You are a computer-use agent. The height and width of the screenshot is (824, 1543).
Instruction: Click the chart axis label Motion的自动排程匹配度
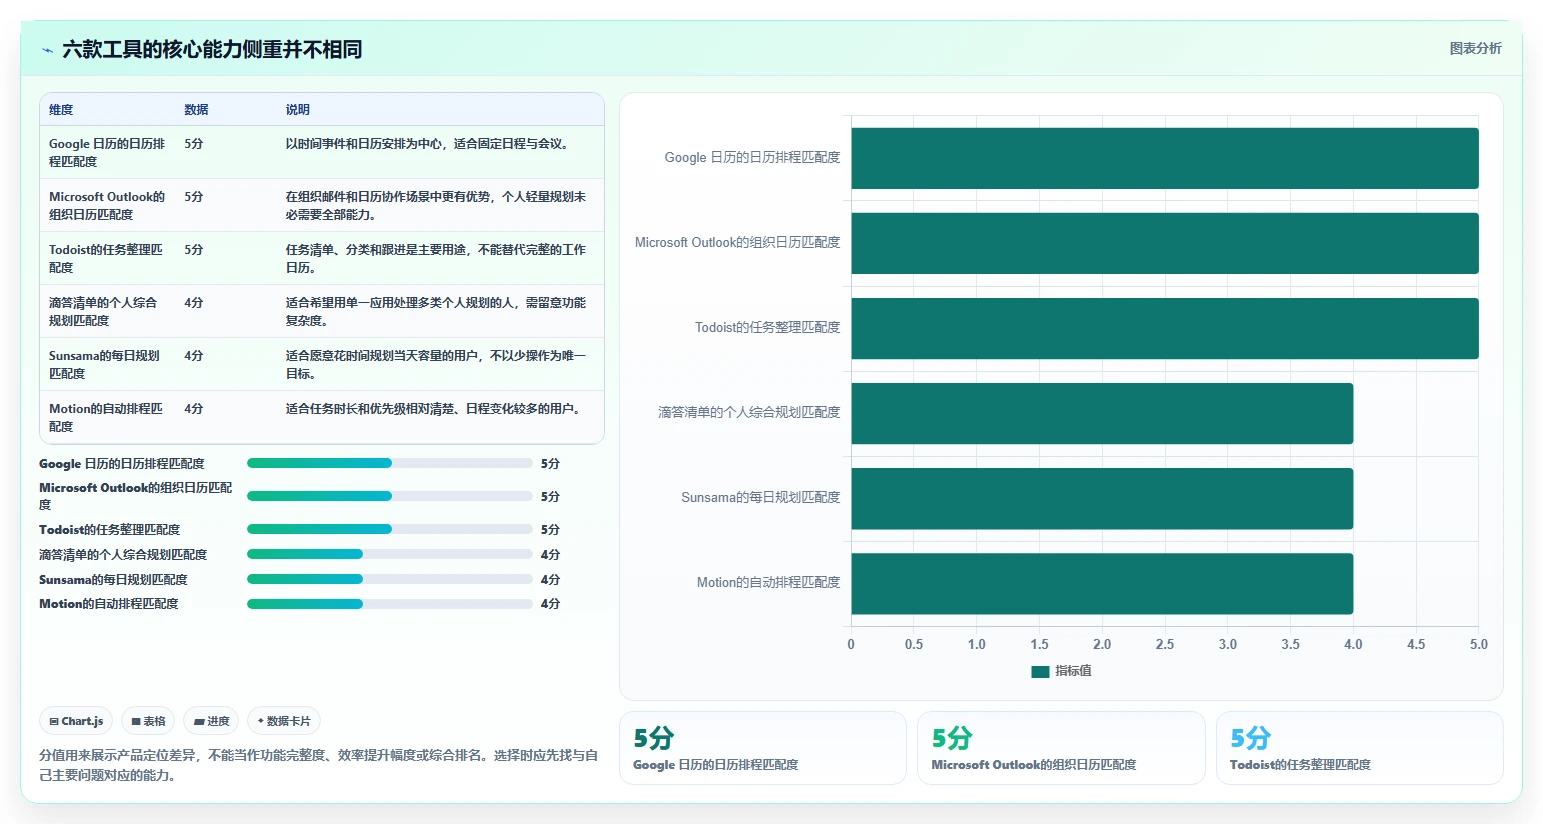click(x=768, y=582)
